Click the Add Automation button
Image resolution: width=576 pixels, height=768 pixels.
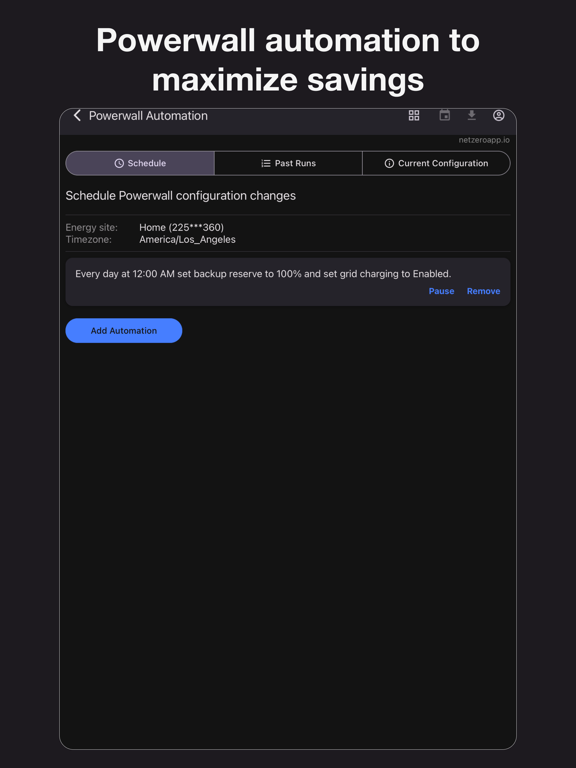pyautogui.click(x=124, y=331)
